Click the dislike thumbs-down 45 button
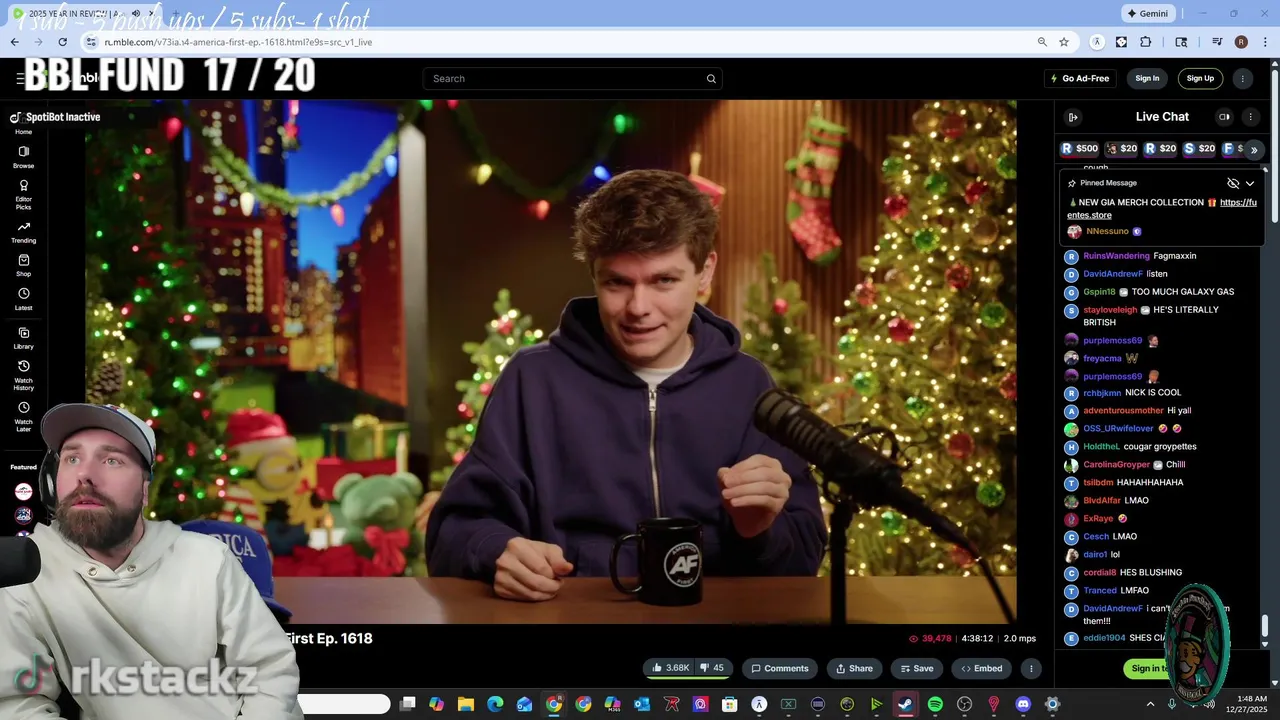Screen dimensions: 1280x720 tap(712, 668)
